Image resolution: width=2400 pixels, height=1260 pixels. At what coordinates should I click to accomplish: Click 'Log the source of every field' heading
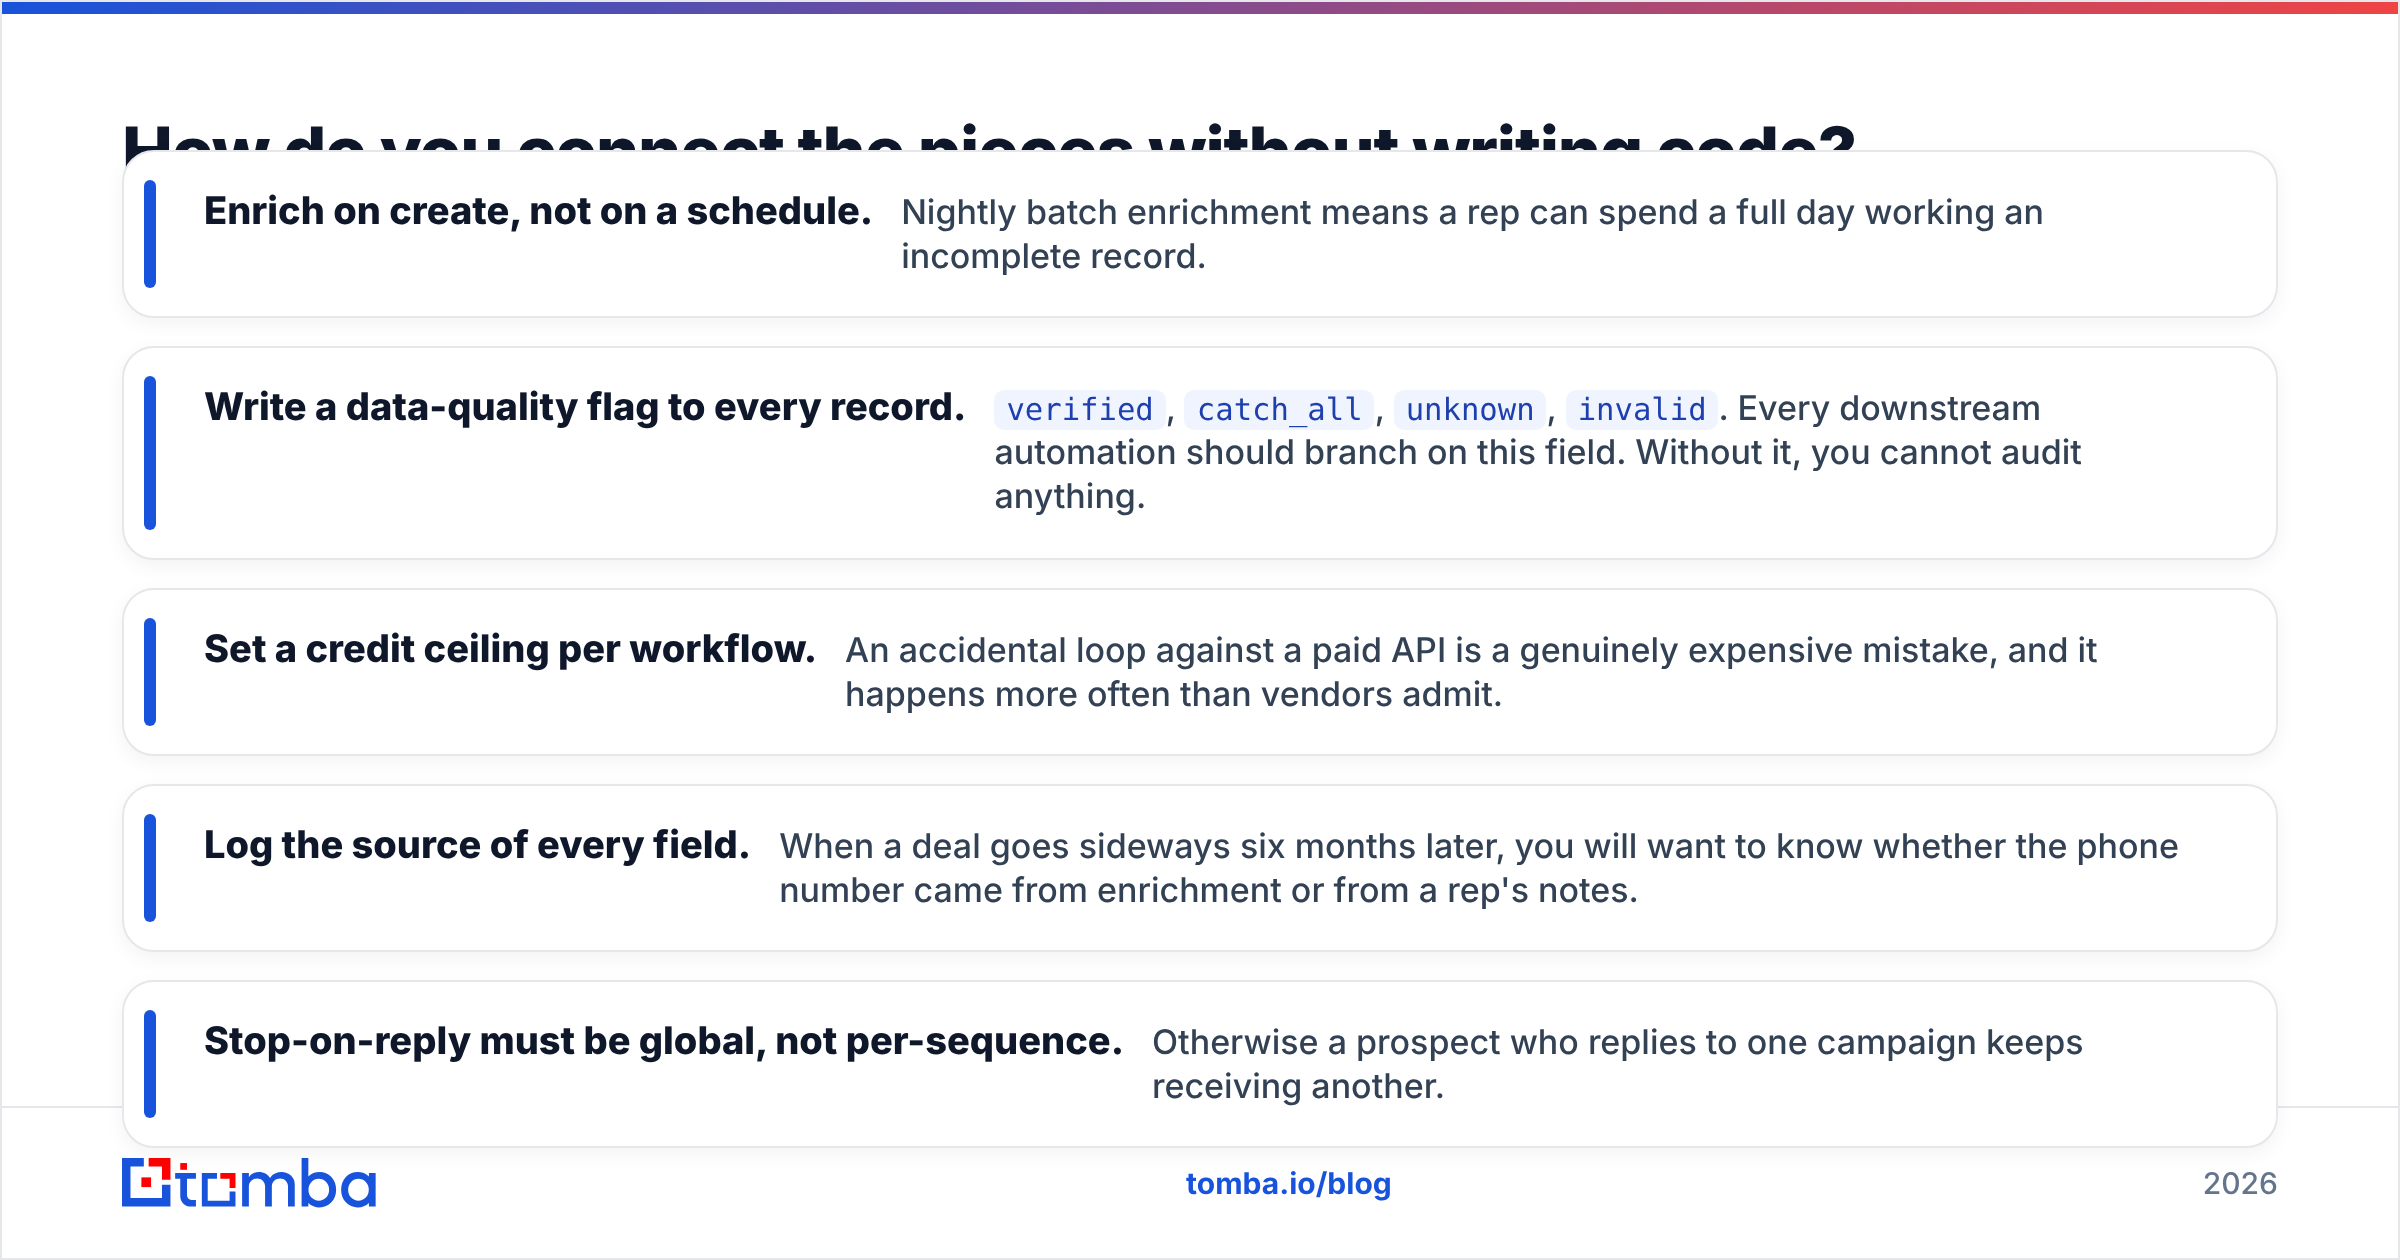point(477,846)
